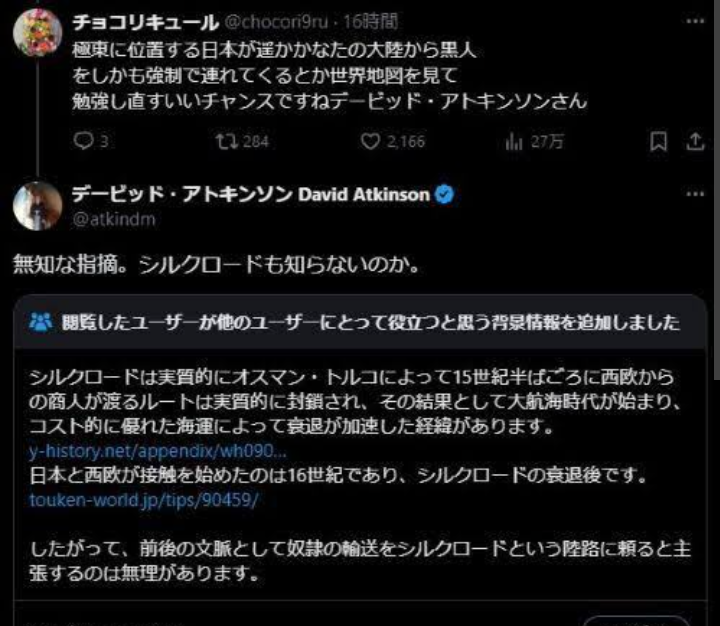This screenshot has height=626, width=720.
Task: Follow the touken-world.jp/tips/90459 link
Action: (x=144, y=500)
